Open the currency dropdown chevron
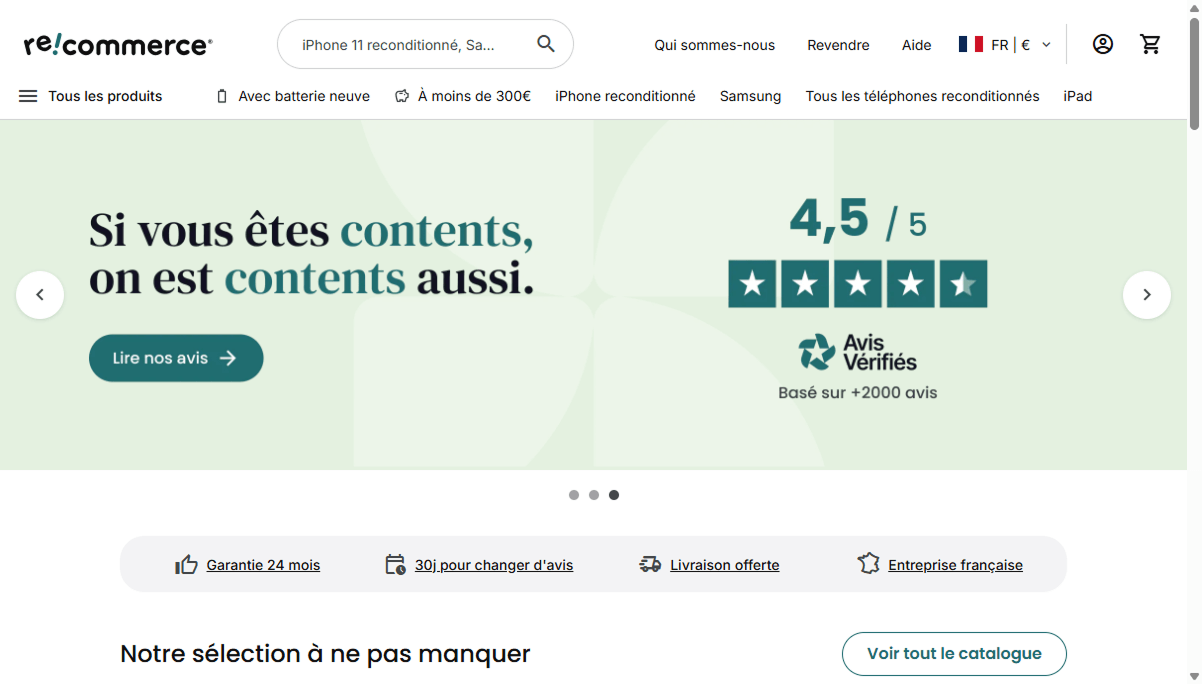 pyautogui.click(x=1045, y=44)
